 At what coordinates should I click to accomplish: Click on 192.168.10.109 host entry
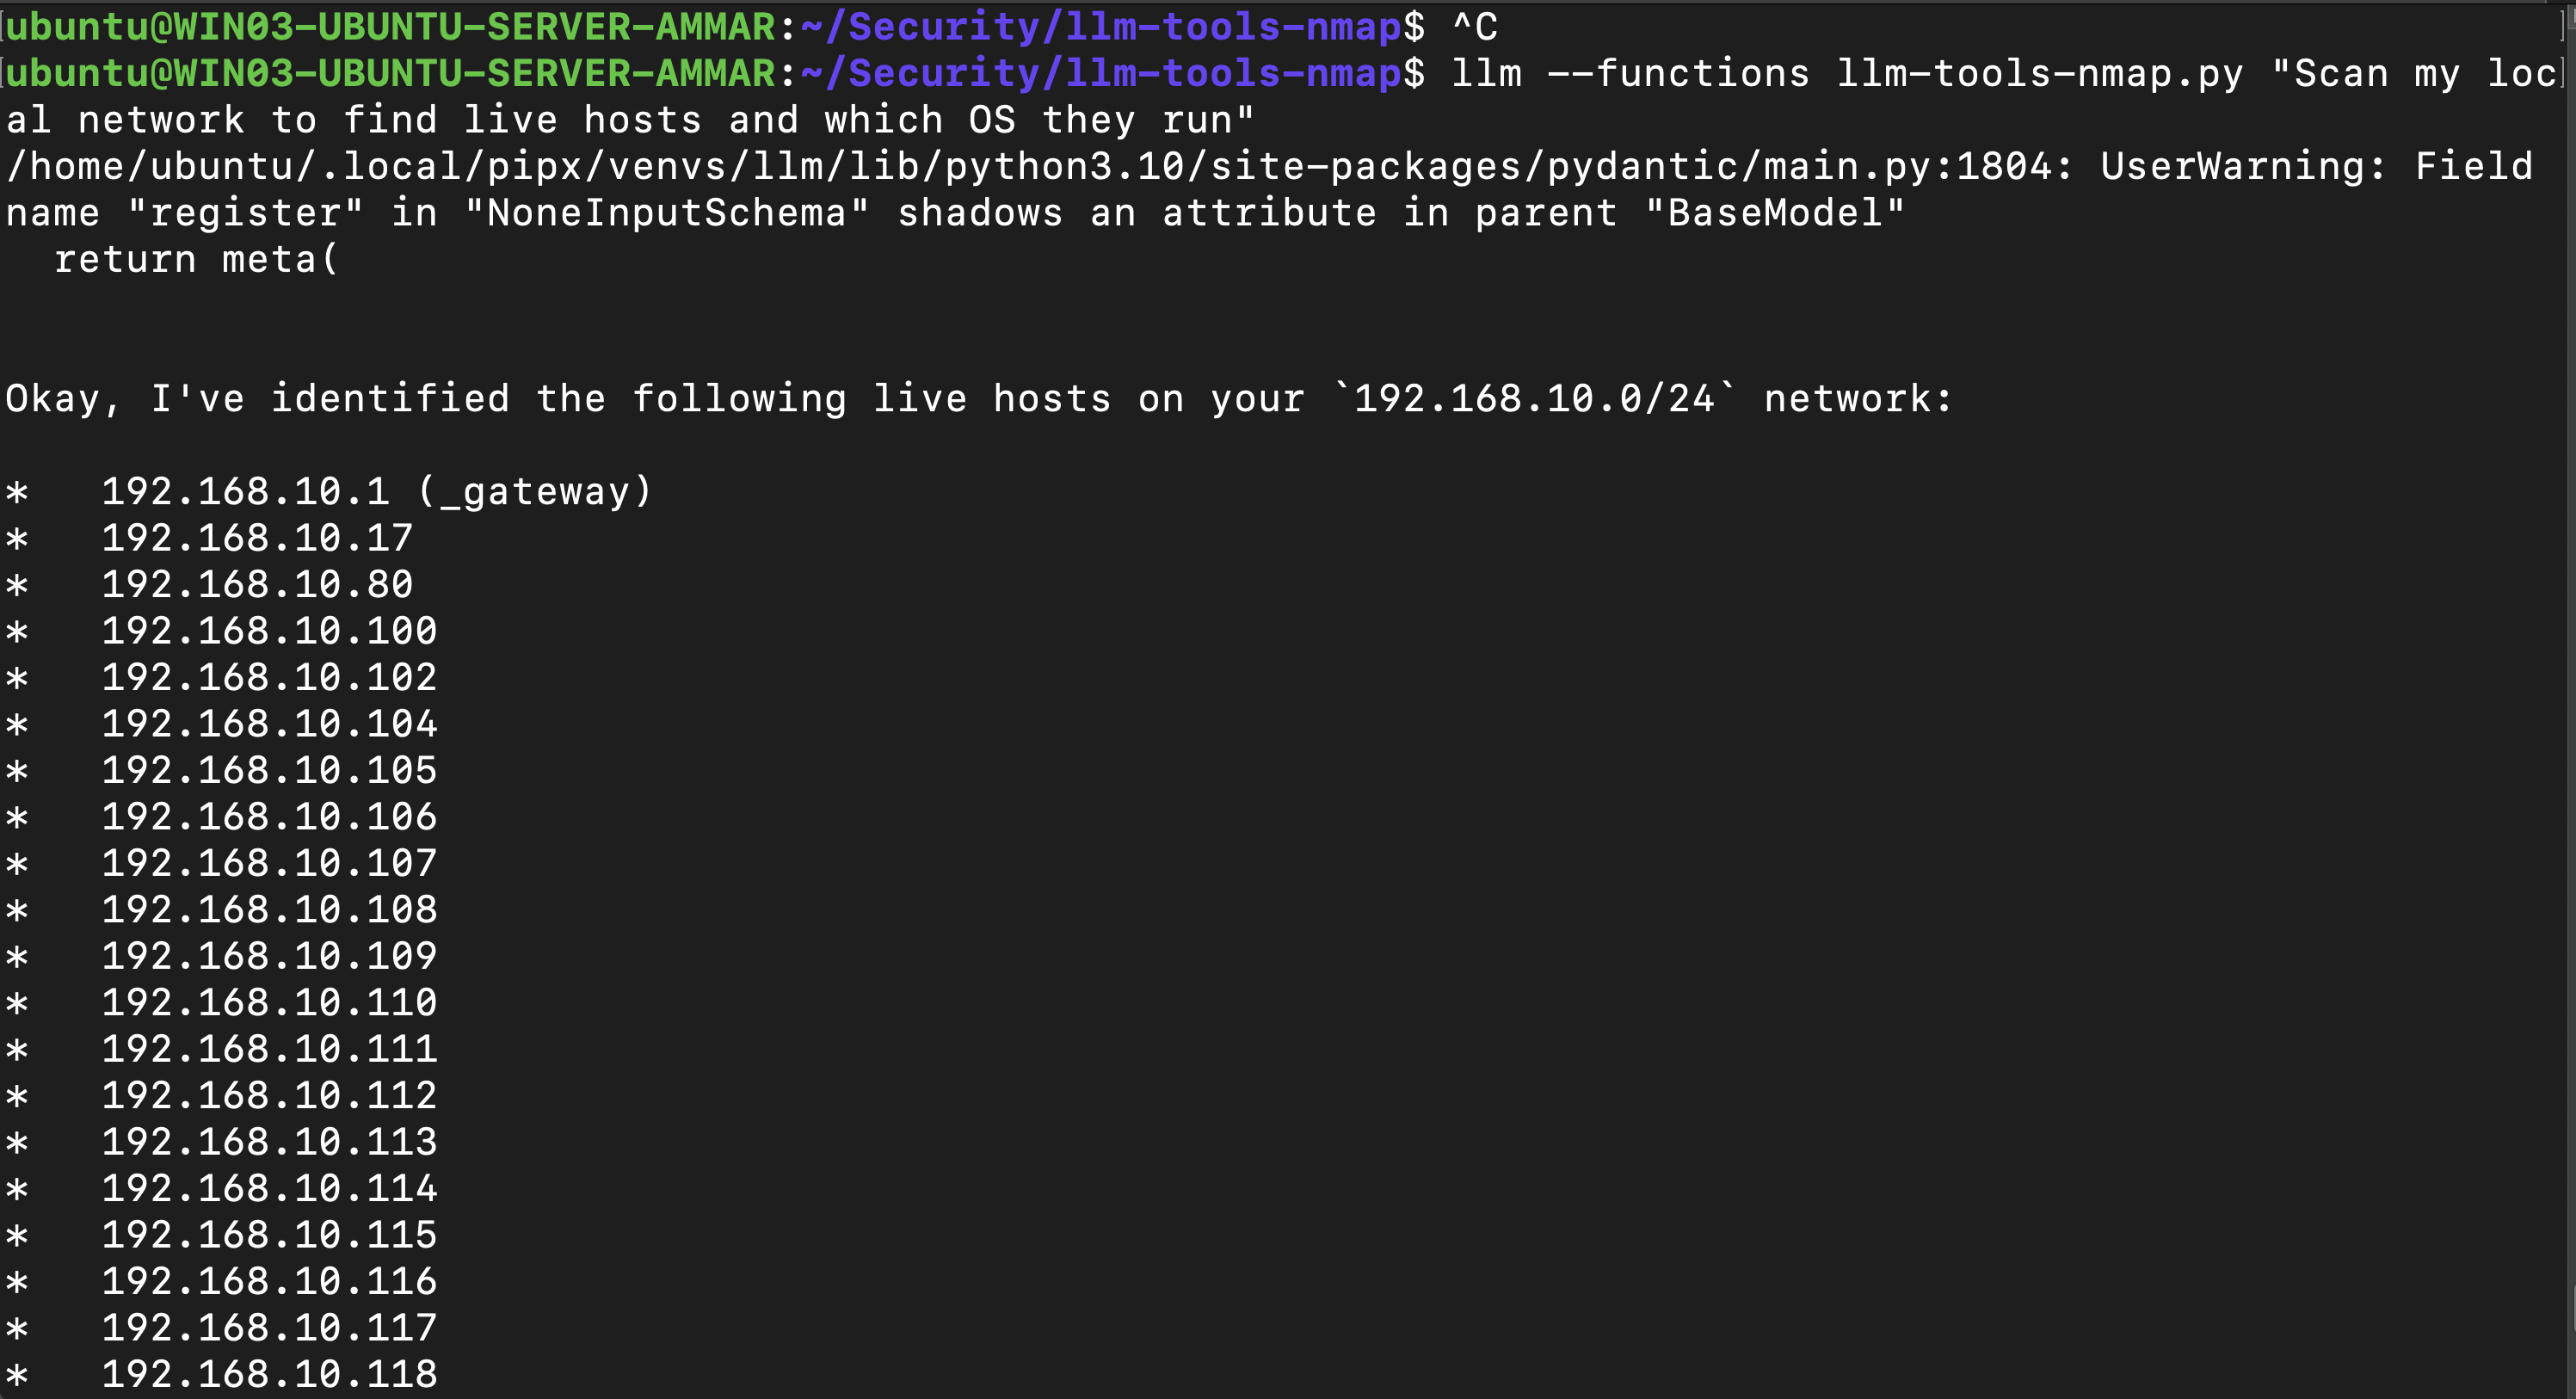269,956
